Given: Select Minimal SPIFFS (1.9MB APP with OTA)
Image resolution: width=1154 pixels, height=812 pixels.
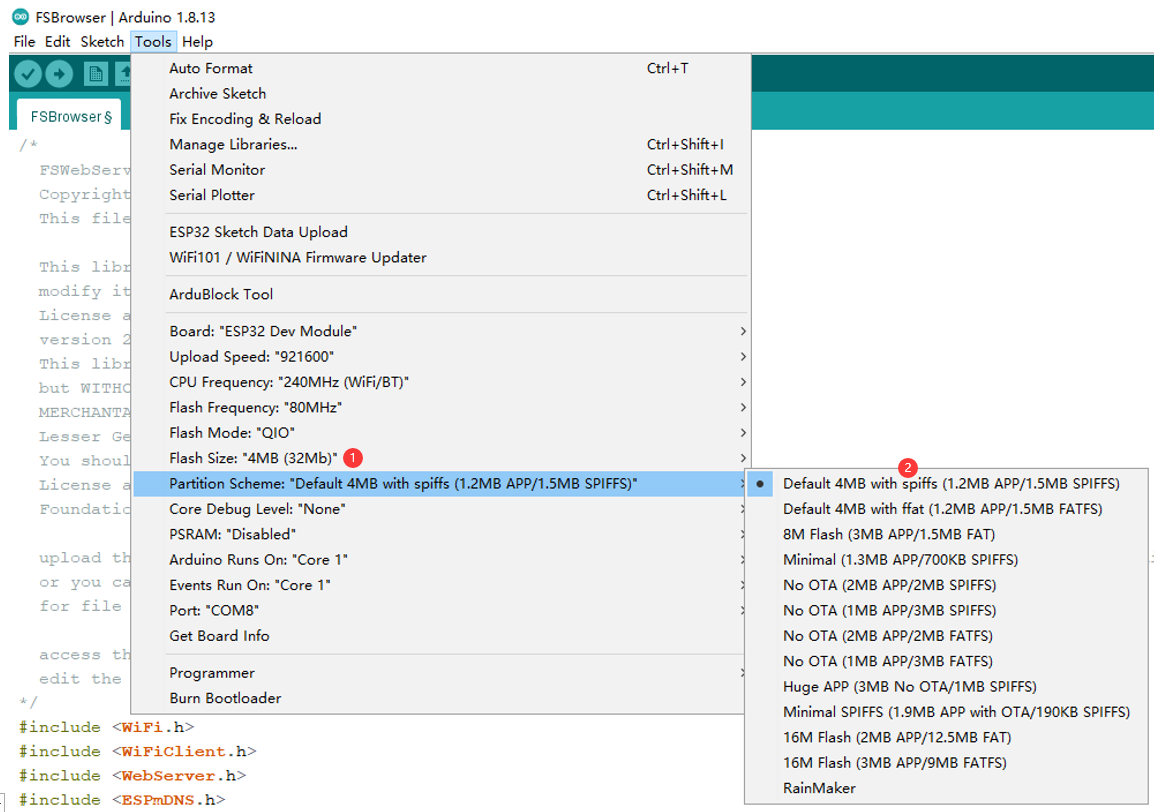Looking at the screenshot, I should point(946,712).
